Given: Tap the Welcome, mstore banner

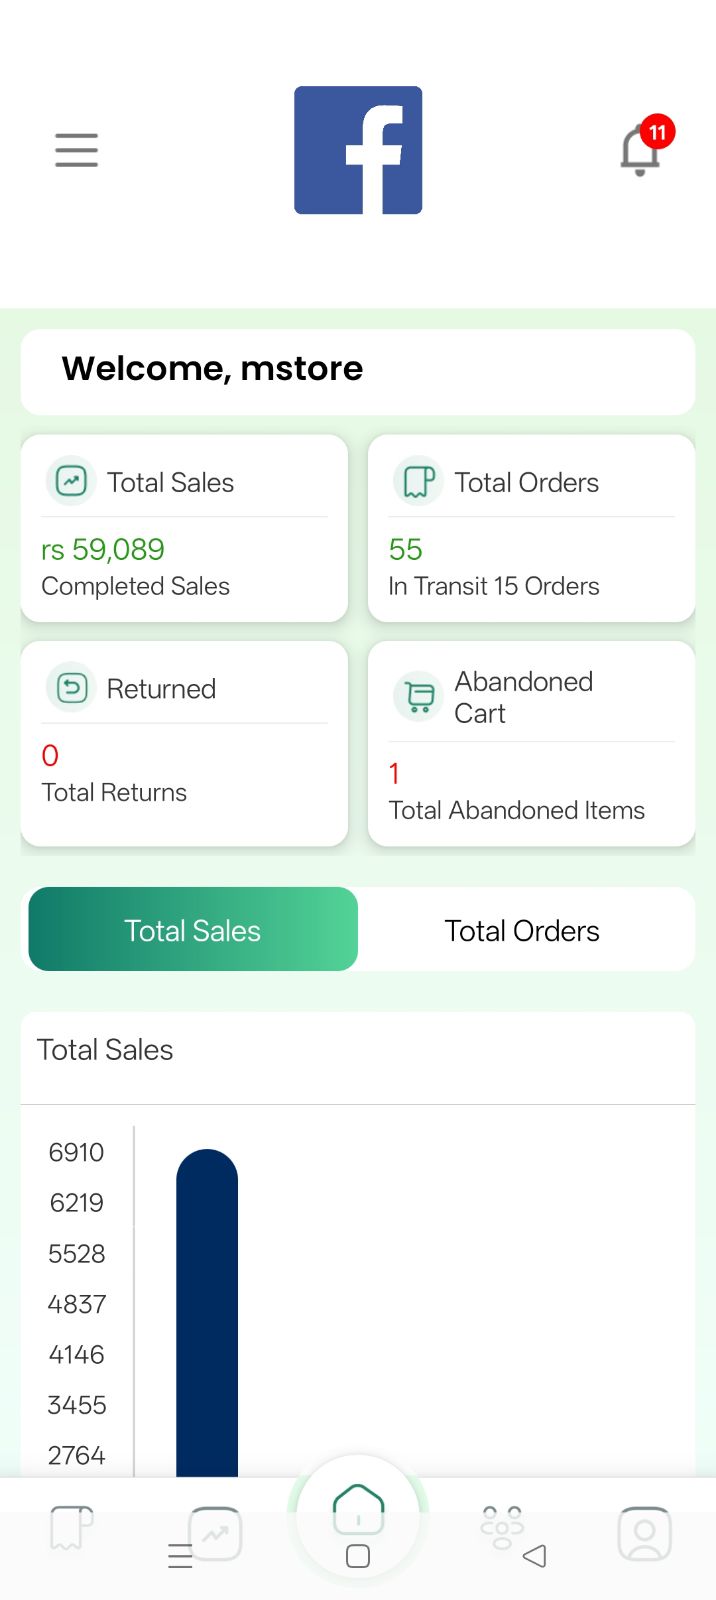Looking at the screenshot, I should [358, 371].
